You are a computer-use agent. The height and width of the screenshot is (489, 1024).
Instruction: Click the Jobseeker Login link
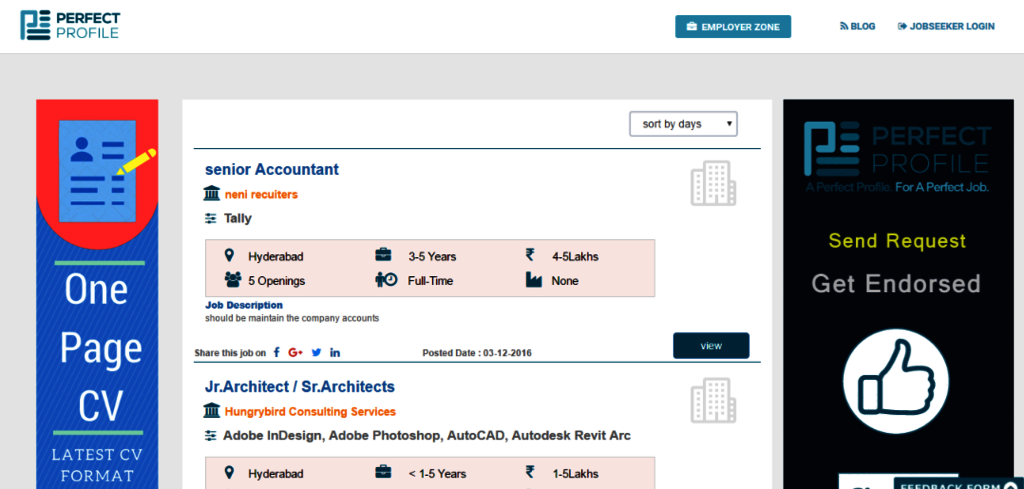946,27
